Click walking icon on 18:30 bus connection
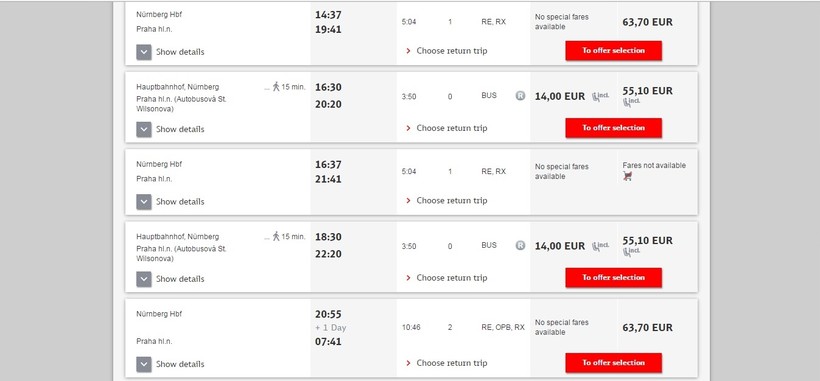Image resolution: width=820 pixels, height=381 pixels. pyautogui.click(x=276, y=236)
